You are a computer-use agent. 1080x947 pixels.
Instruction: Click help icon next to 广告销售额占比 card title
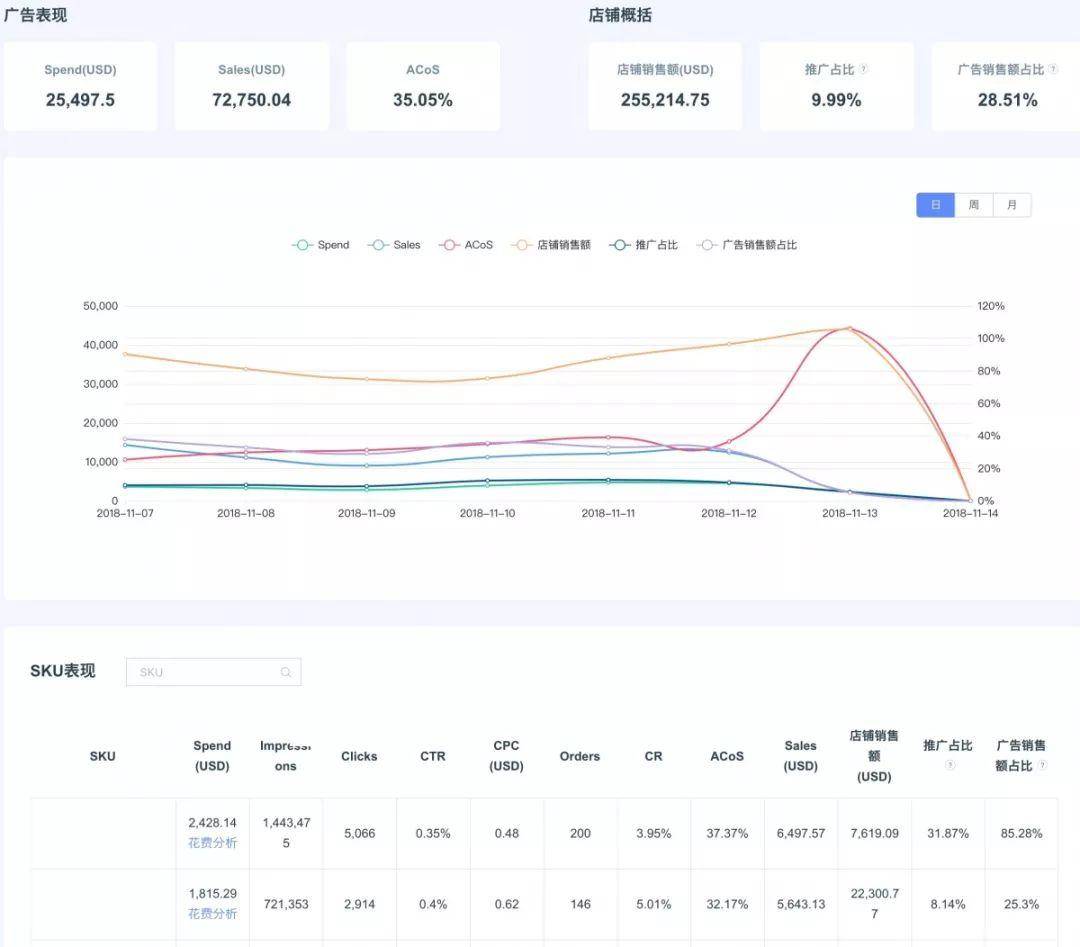click(1053, 69)
